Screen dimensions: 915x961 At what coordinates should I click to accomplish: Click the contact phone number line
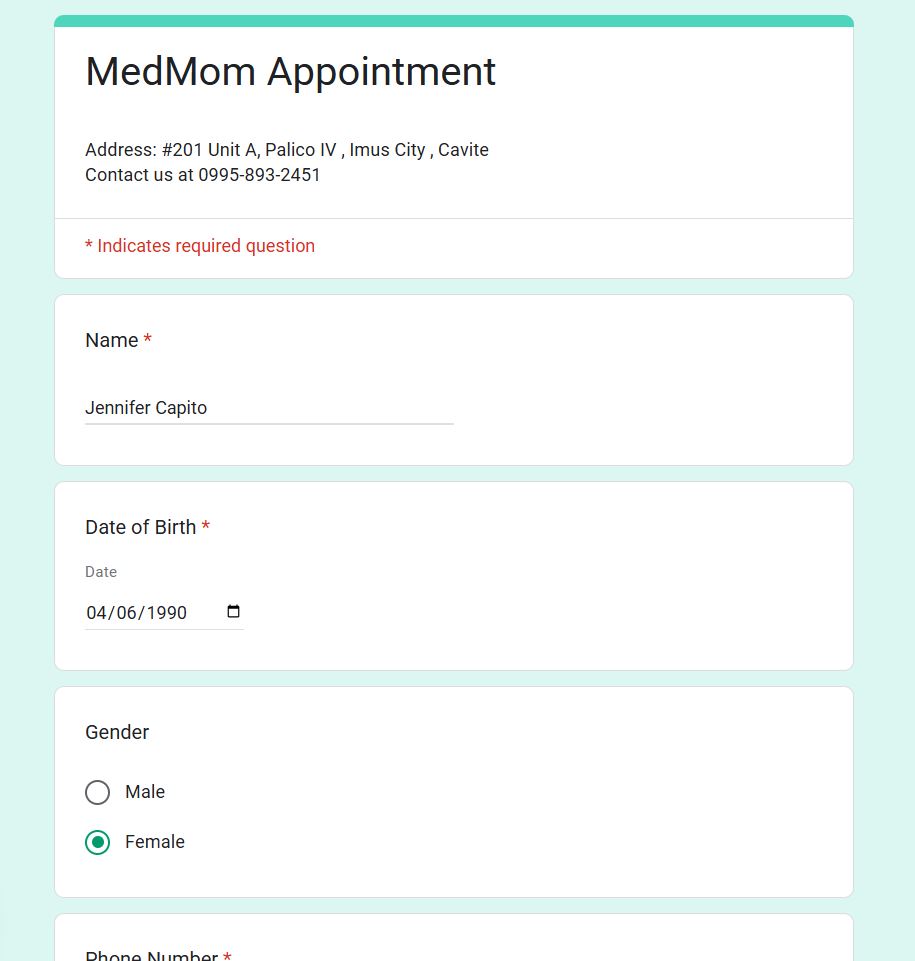click(x=203, y=175)
